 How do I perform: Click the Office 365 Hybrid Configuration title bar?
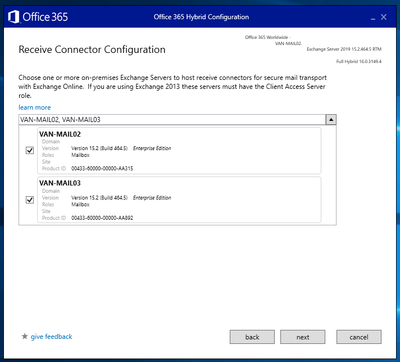point(201,17)
